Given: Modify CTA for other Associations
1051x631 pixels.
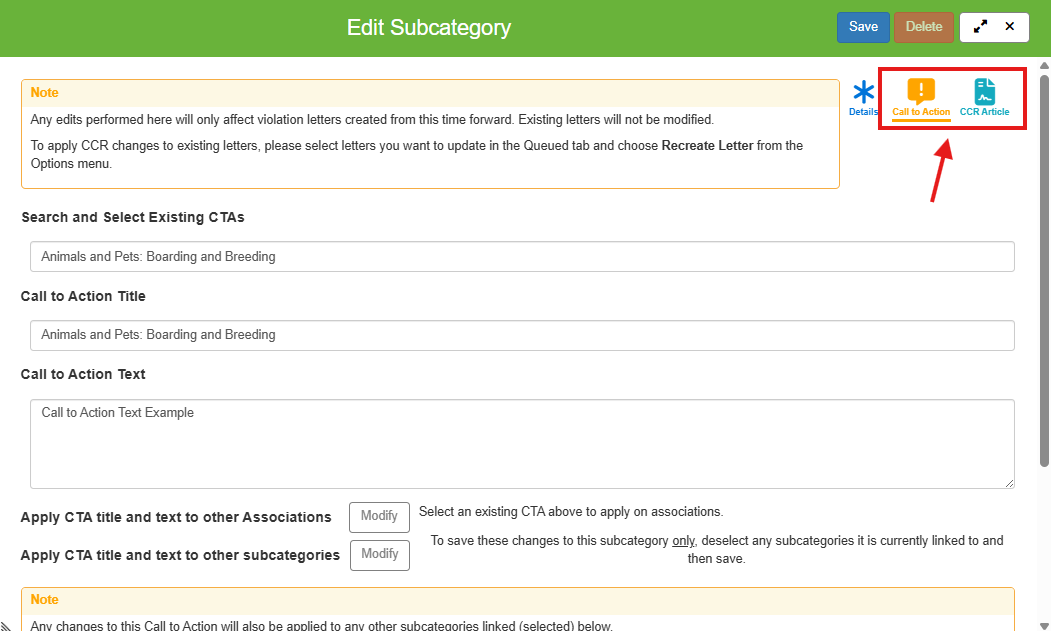Looking at the screenshot, I should (379, 517).
